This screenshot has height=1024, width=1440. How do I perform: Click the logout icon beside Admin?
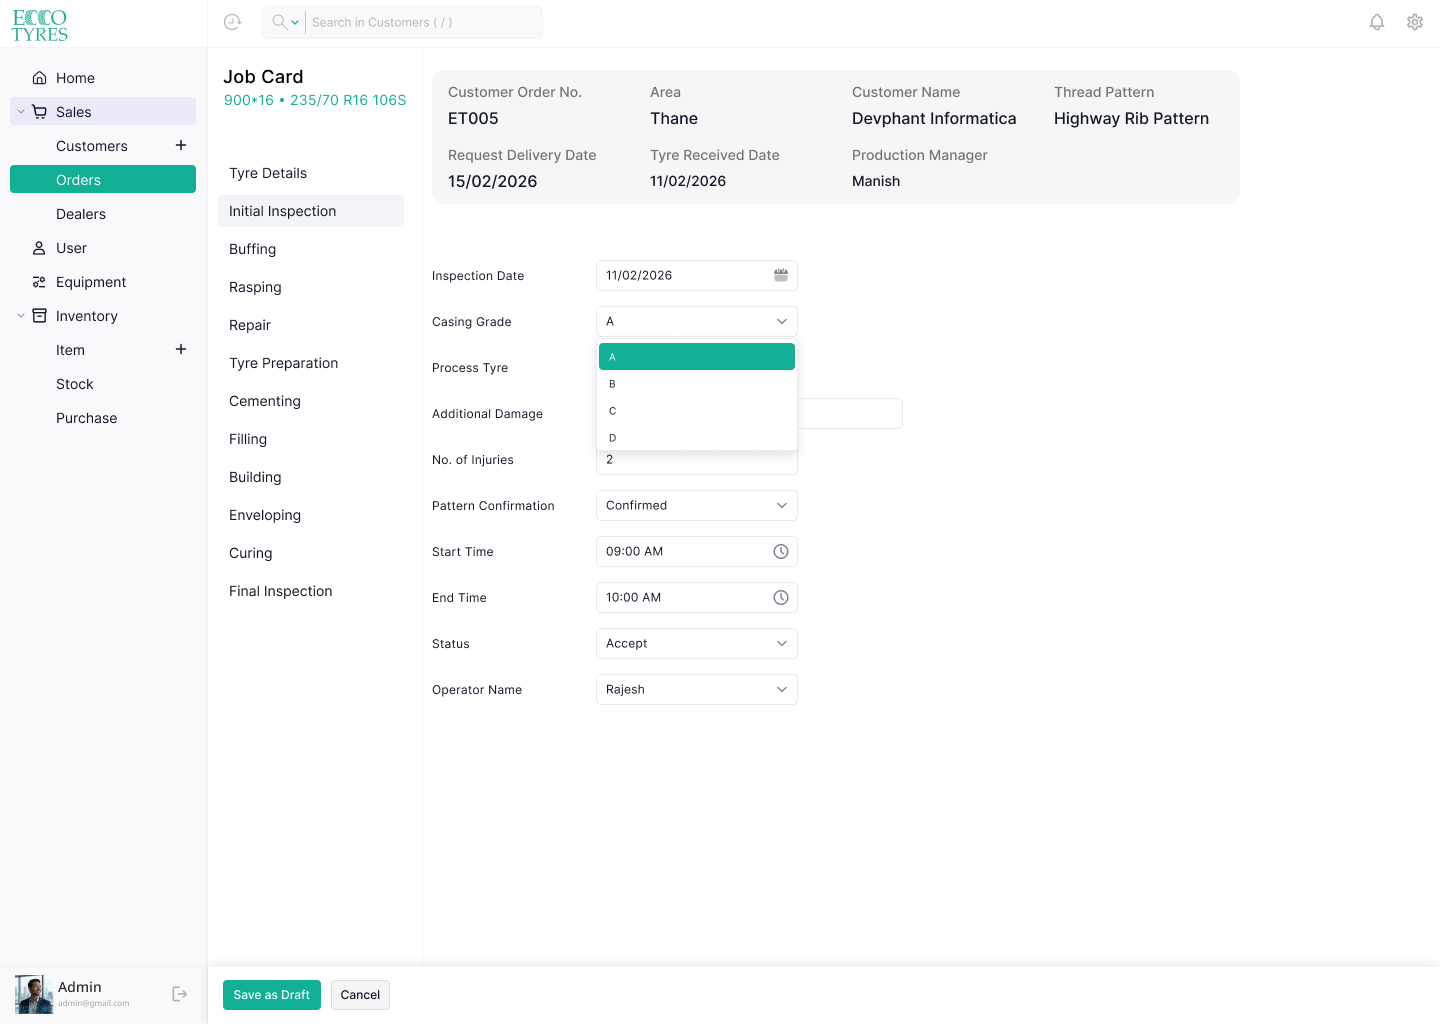(x=180, y=994)
